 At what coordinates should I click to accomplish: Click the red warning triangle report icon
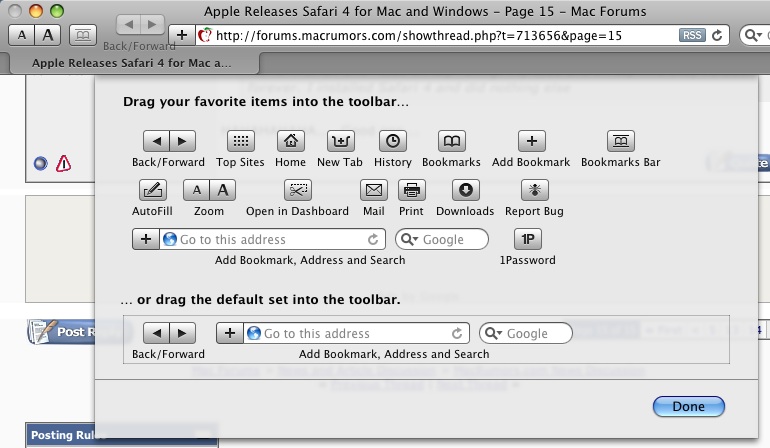point(63,163)
